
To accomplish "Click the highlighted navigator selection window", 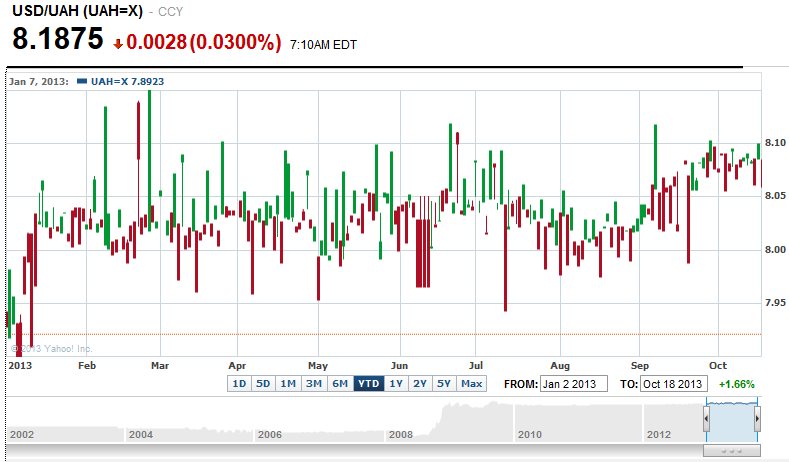I will point(732,420).
